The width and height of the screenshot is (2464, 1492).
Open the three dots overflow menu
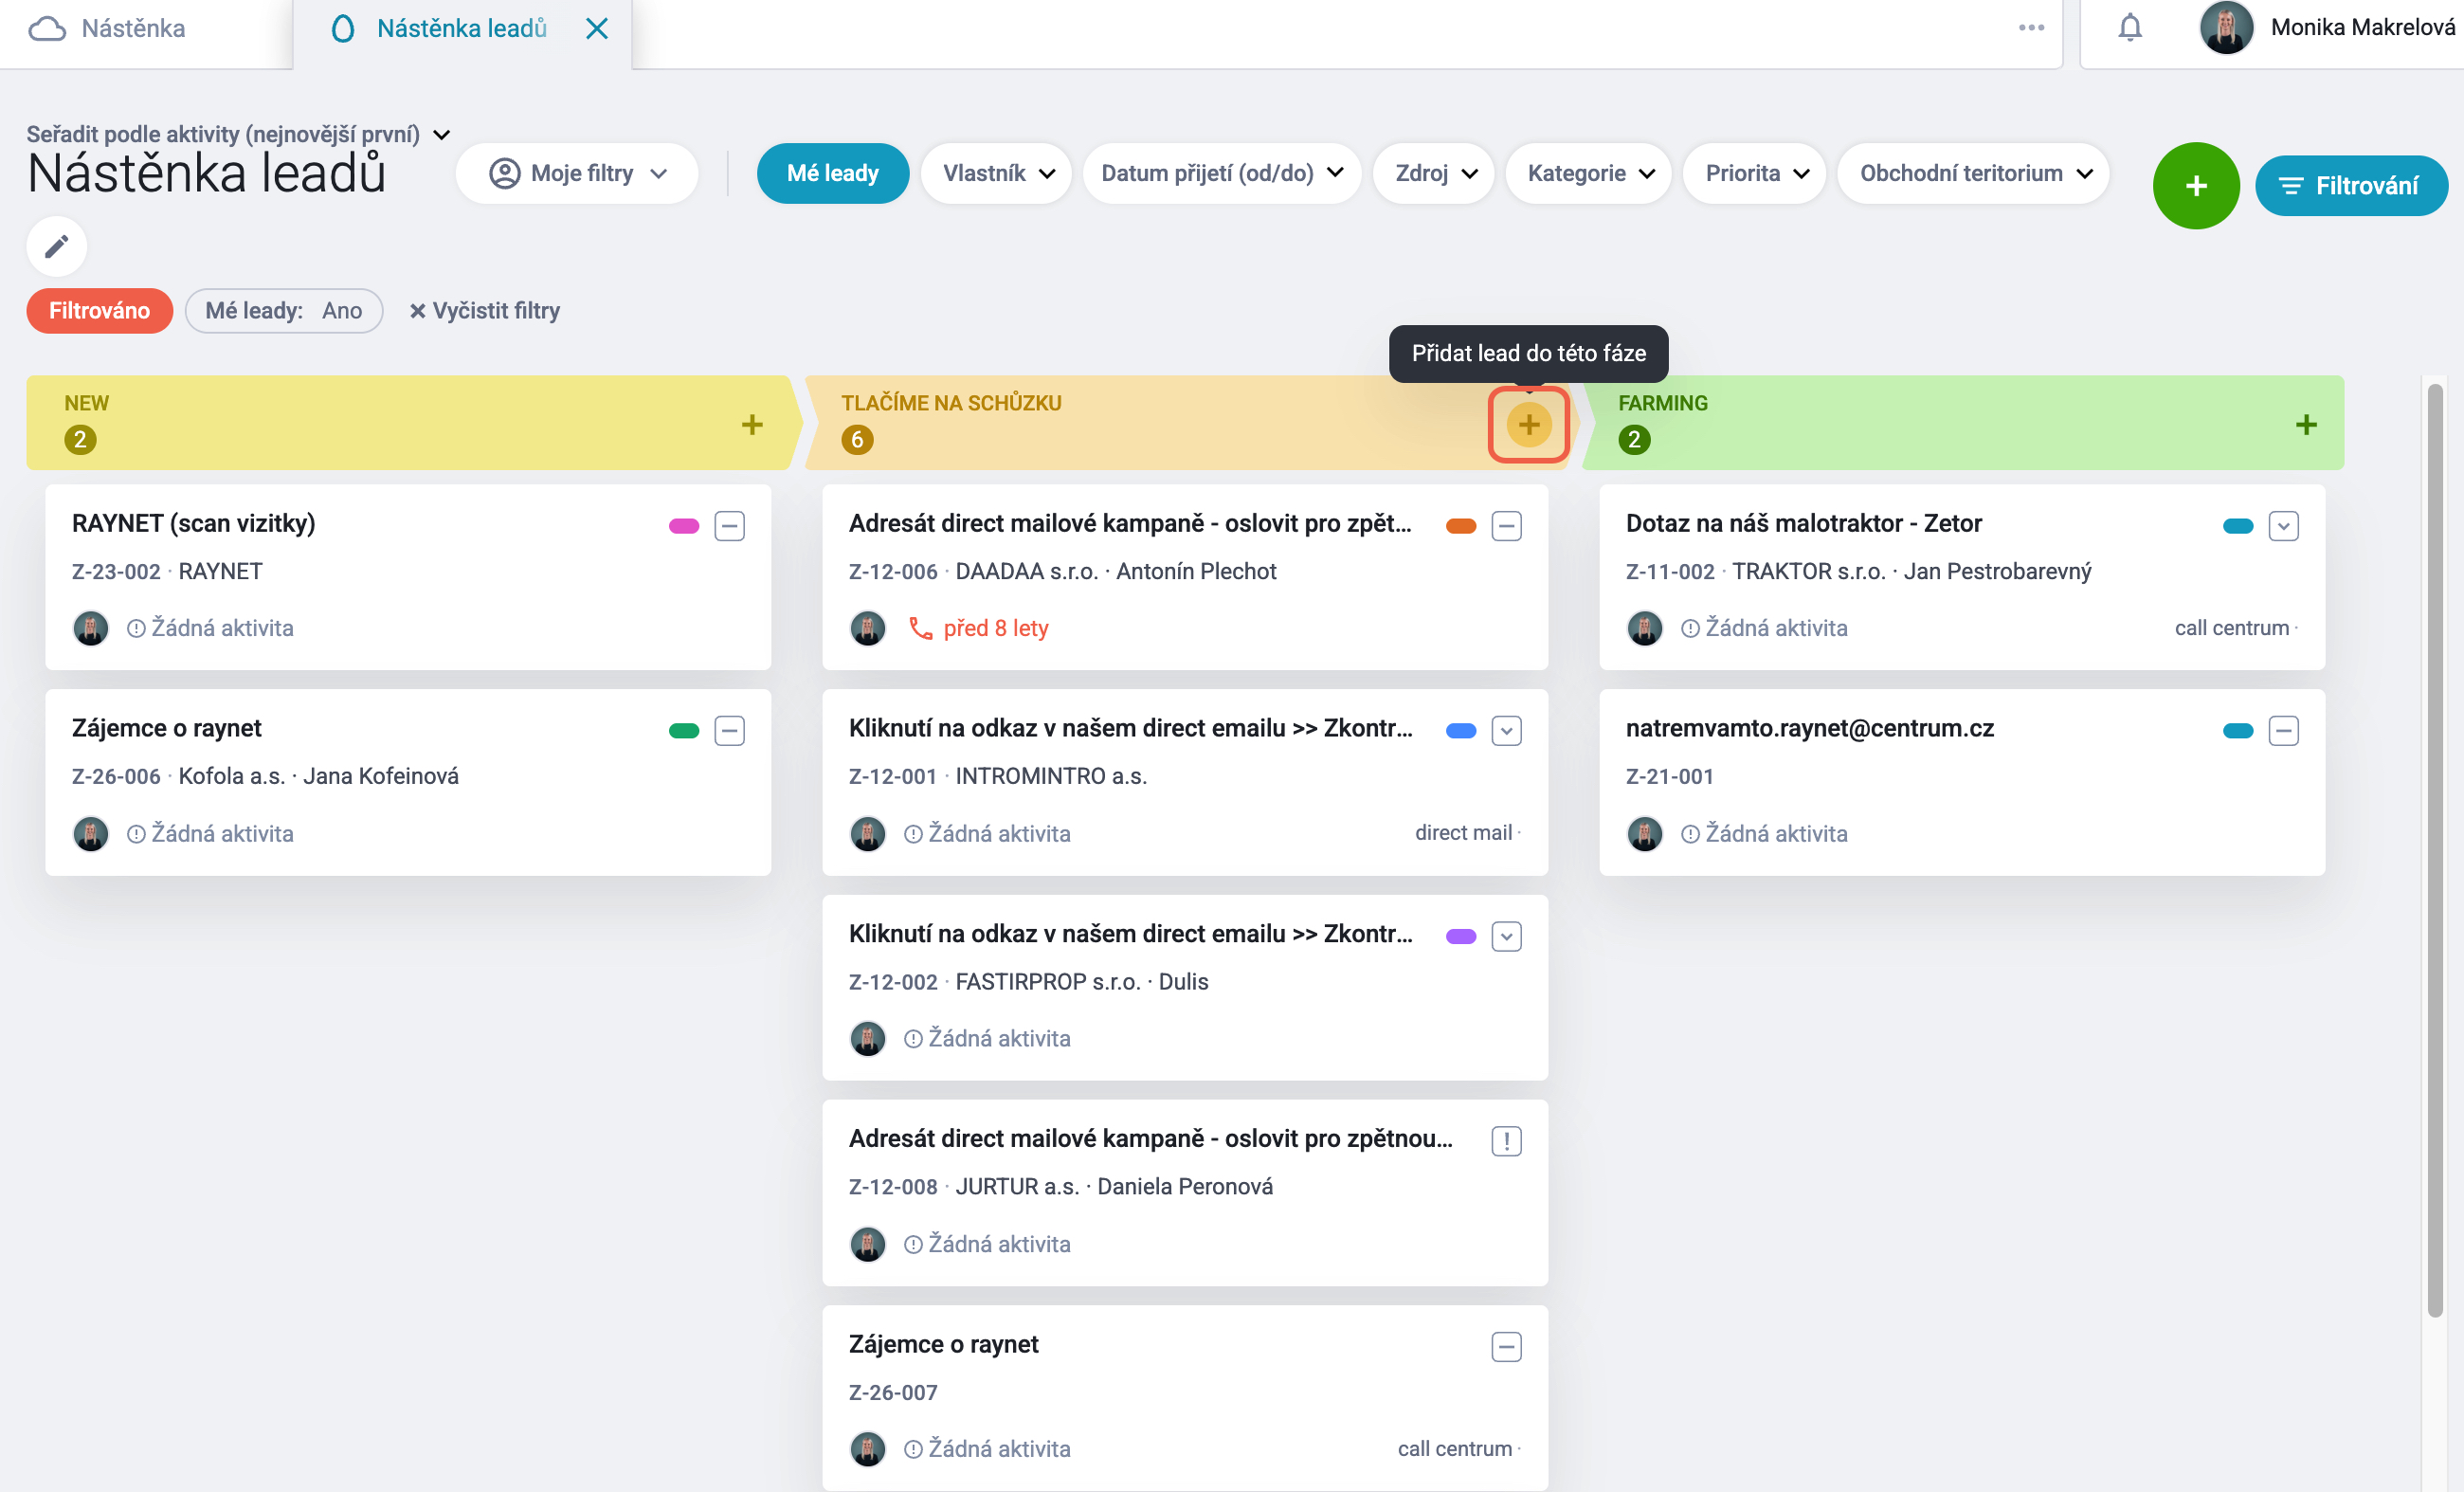tap(2031, 28)
